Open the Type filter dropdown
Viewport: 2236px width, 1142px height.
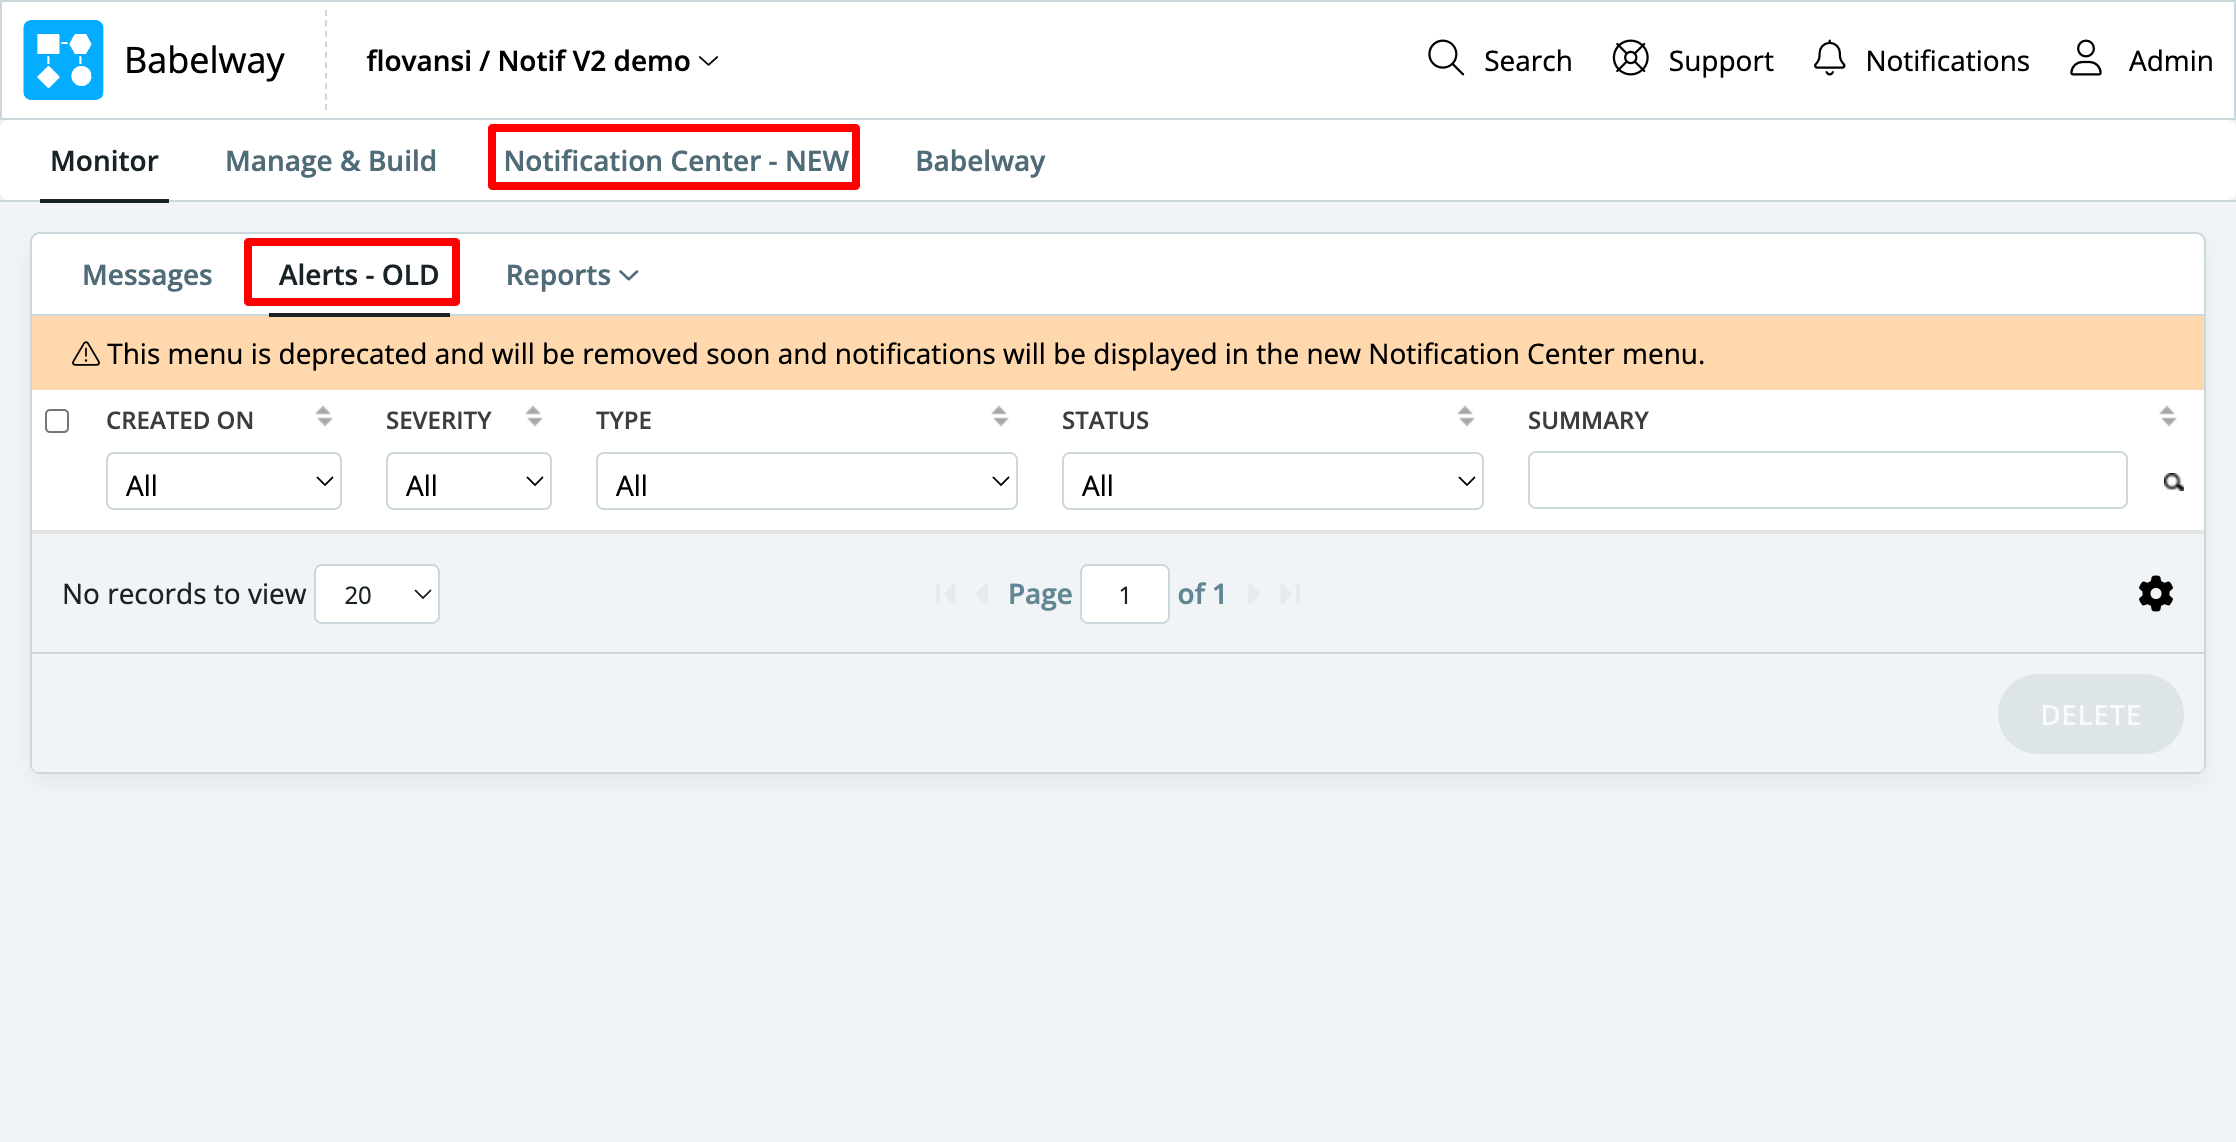click(807, 482)
